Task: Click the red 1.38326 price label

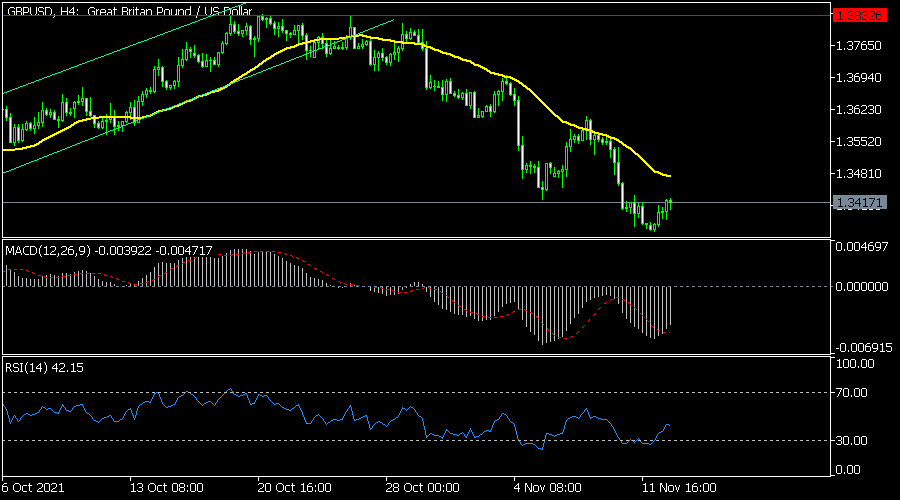Action: [x=859, y=15]
